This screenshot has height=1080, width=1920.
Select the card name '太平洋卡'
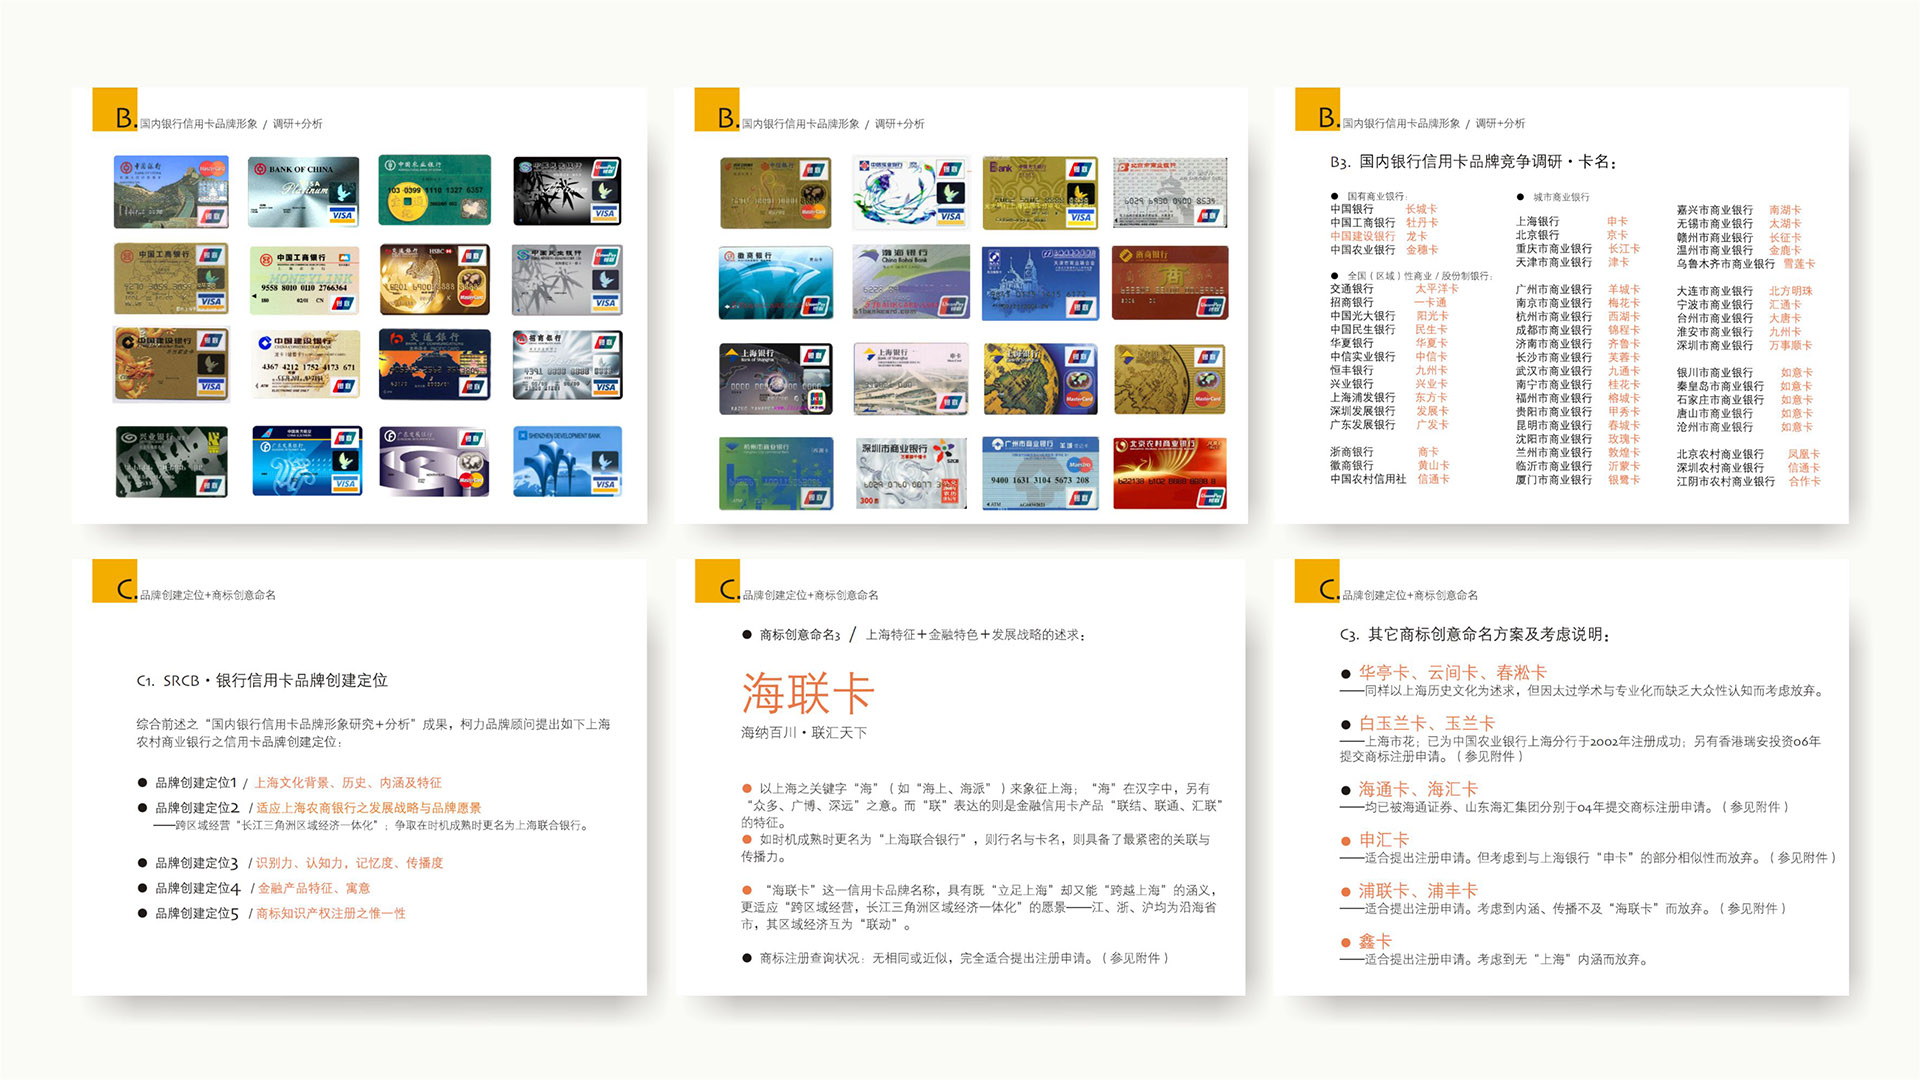(x=1436, y=289)
